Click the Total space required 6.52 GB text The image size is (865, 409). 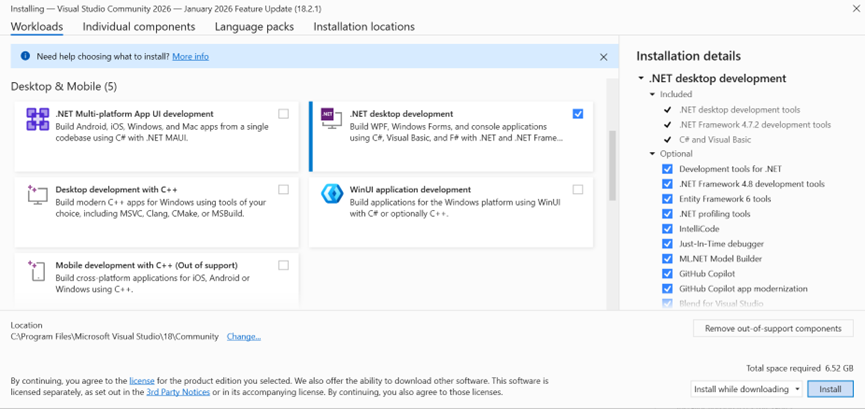[x=800, y=368]
